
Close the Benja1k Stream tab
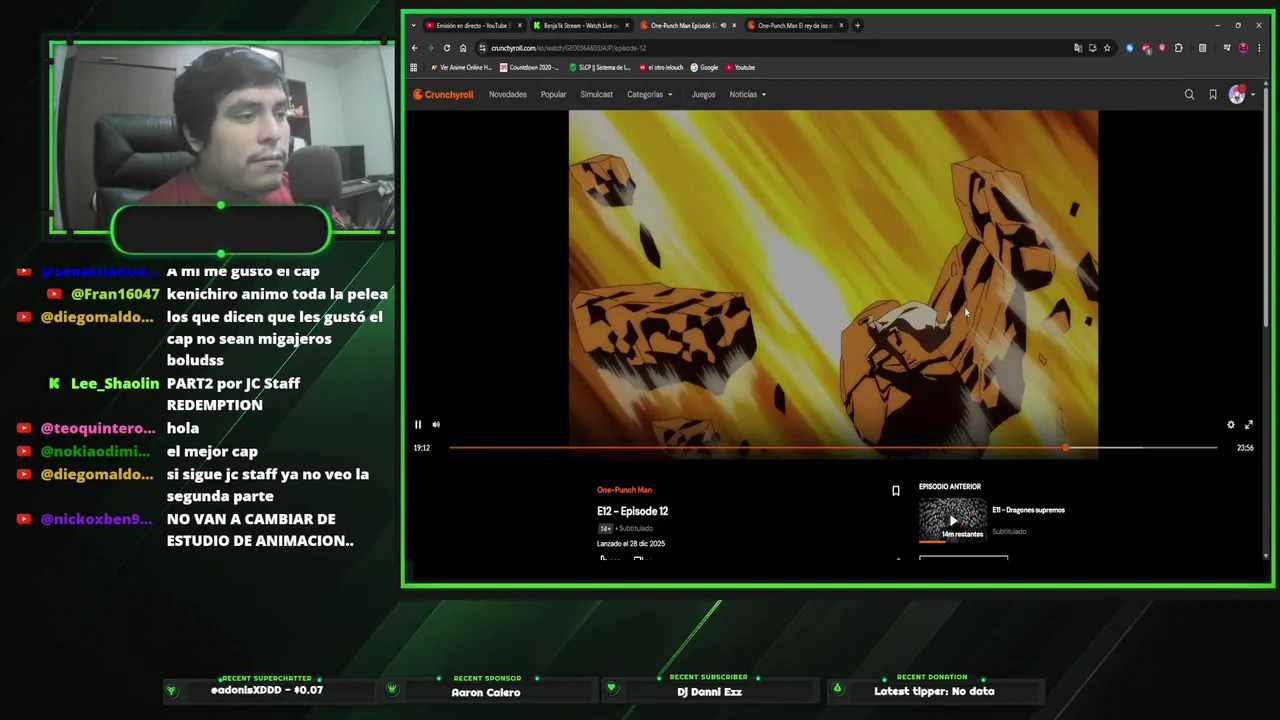coord(628,26)
